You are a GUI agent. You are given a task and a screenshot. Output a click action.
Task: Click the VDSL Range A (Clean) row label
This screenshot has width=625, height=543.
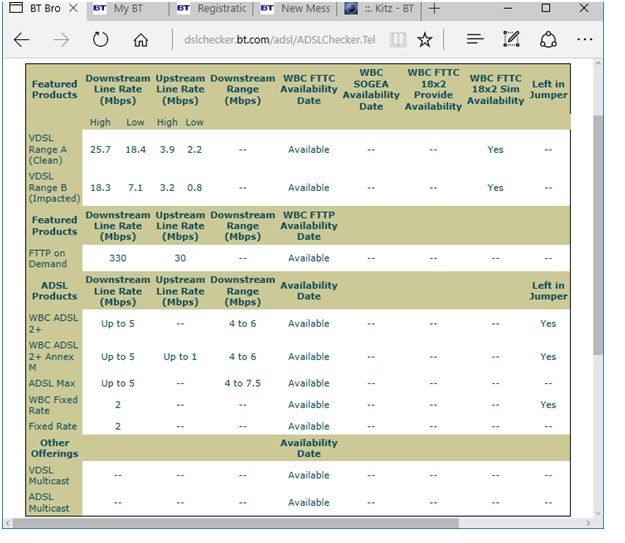point(48,150)
